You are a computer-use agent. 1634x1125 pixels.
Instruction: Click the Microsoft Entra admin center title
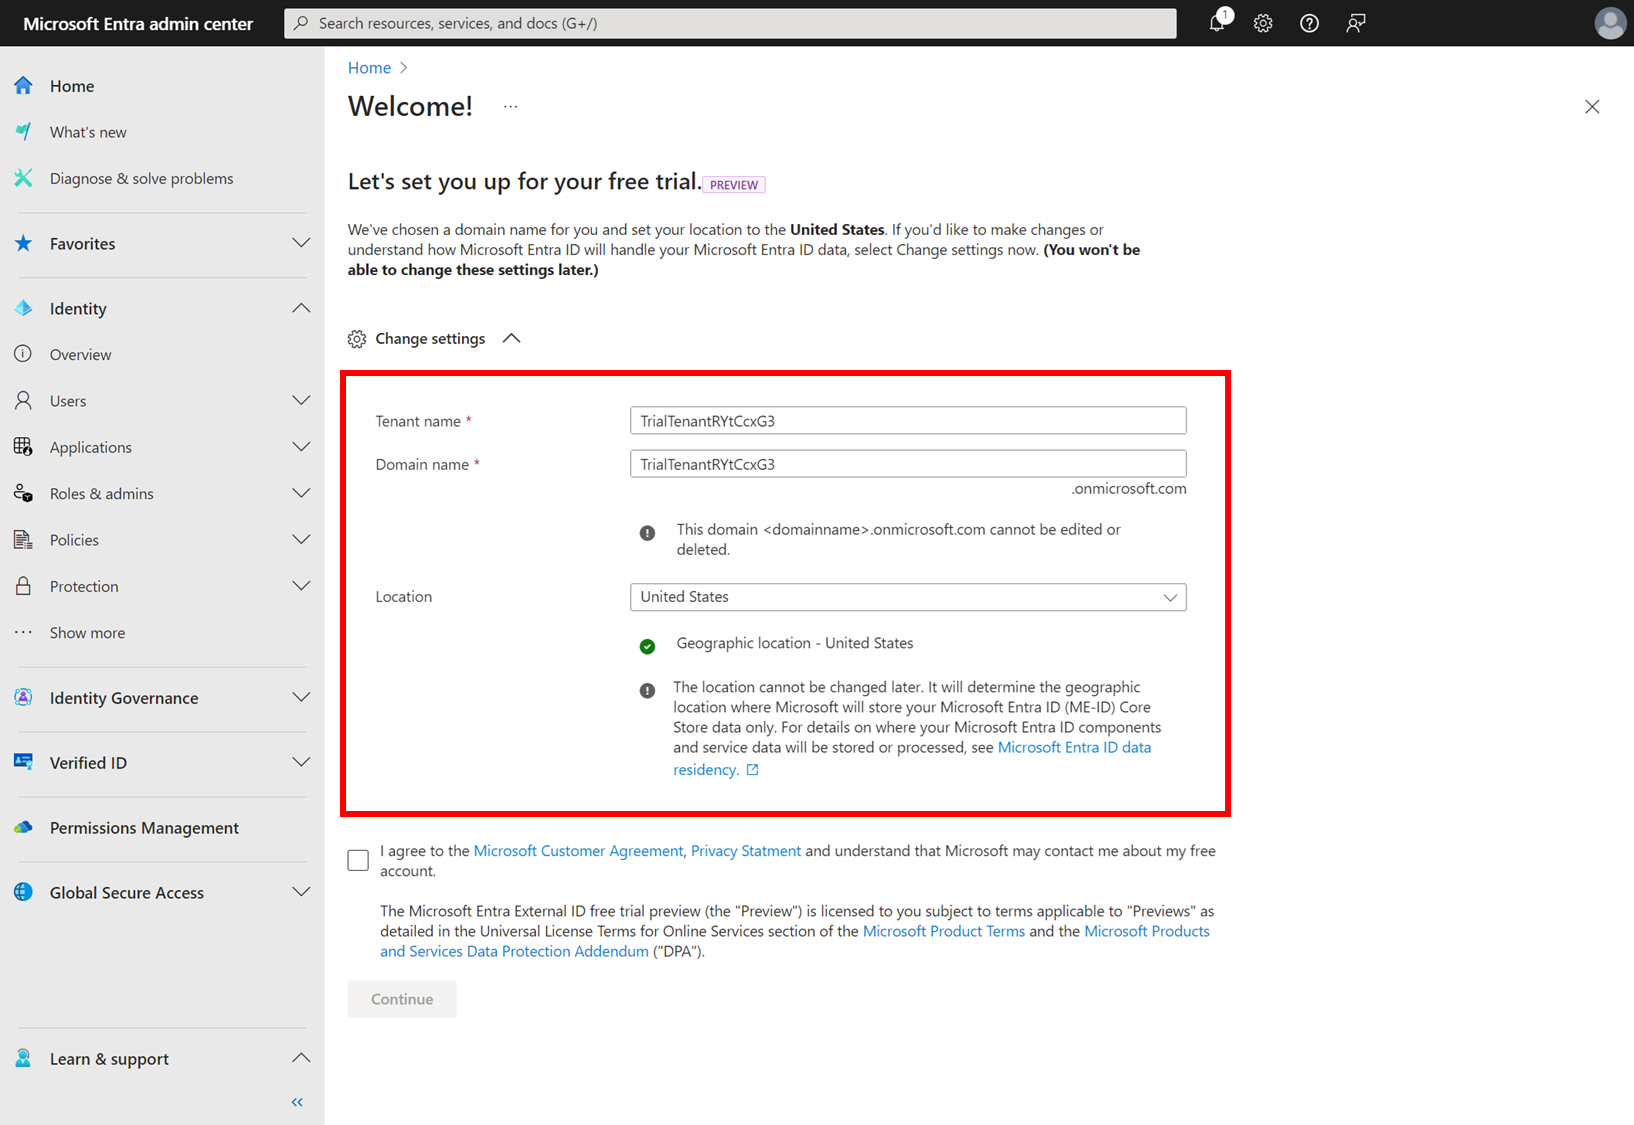pos(138,23)
